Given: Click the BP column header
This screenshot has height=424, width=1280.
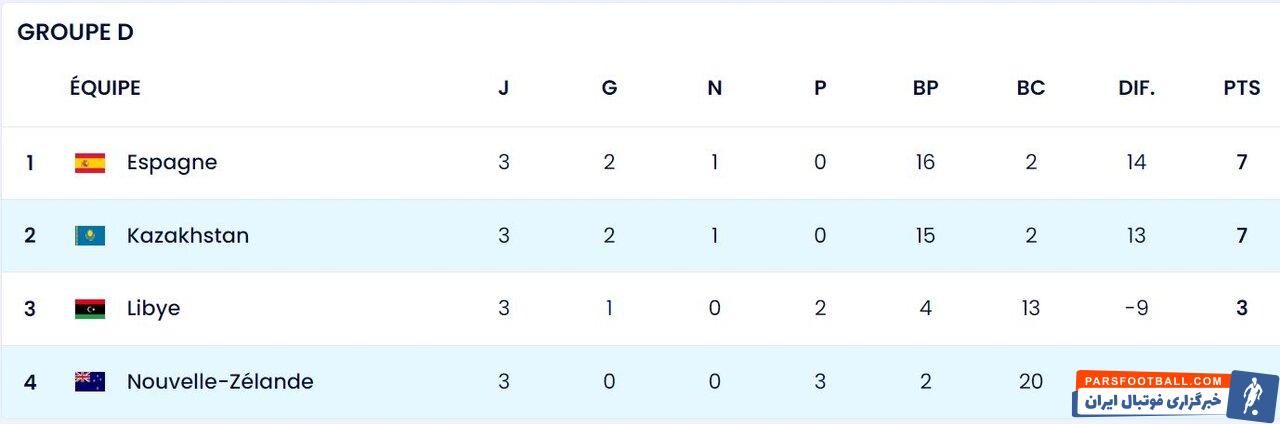Looking at the screenshot, I should click(x=925, y=88).
